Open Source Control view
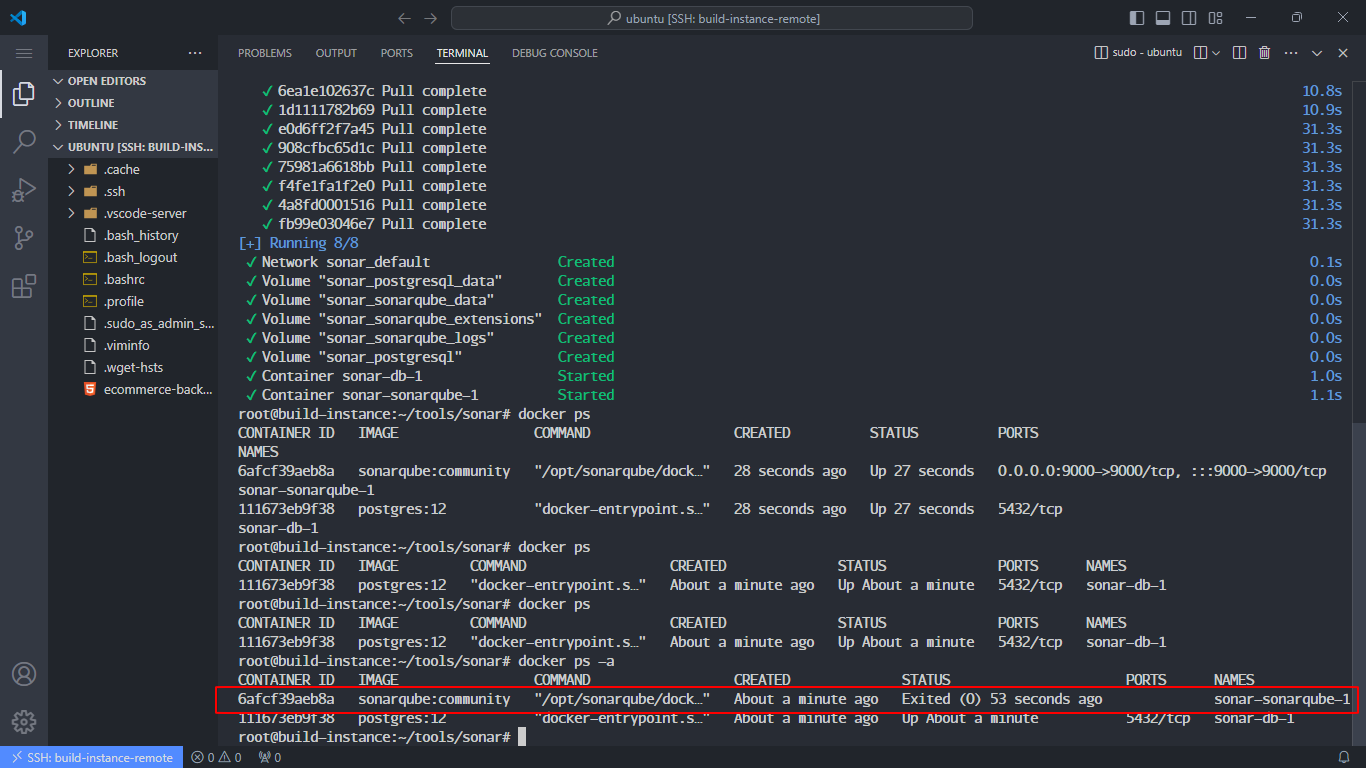This screenshot has height=768, width=1366. (x=24, y=238)
